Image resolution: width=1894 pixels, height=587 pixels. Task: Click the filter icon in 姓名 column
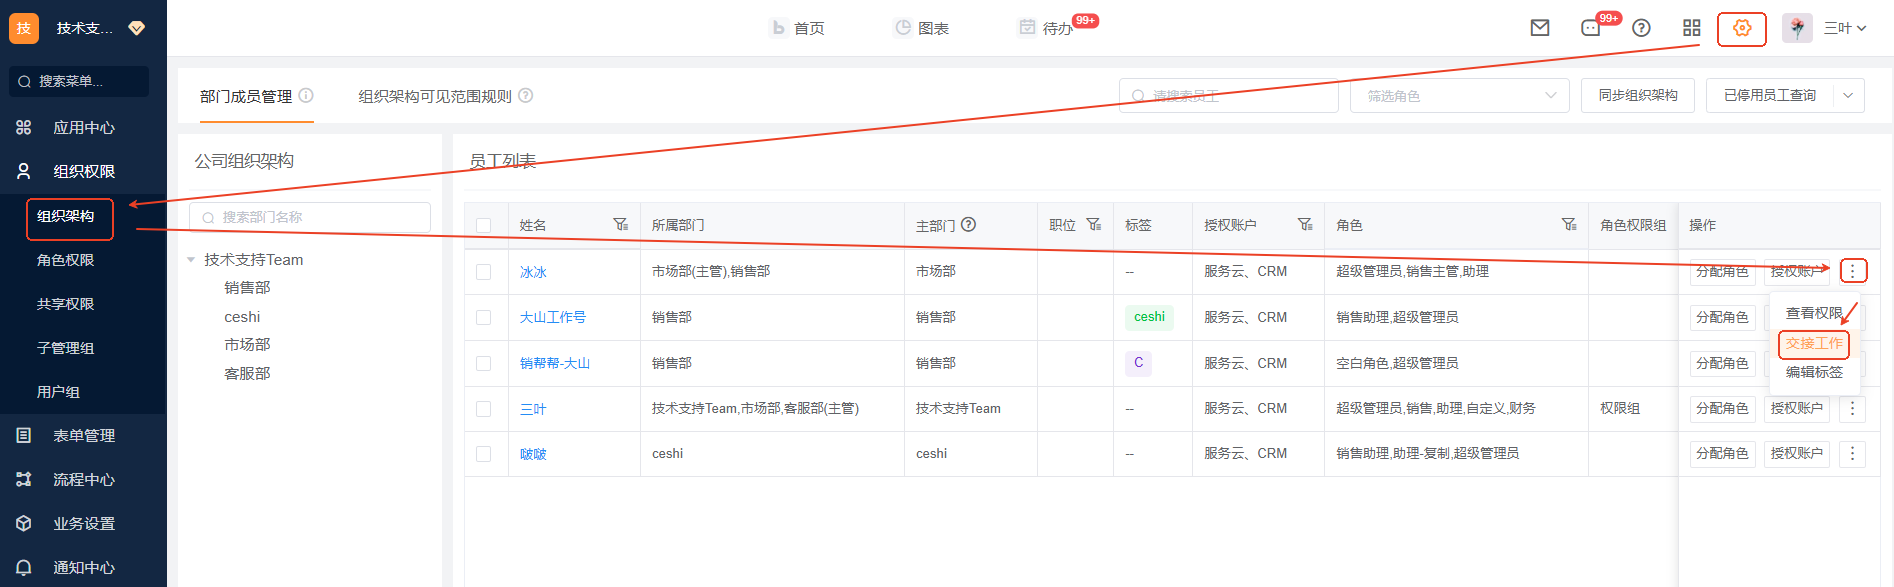click(x=620, y=225)
